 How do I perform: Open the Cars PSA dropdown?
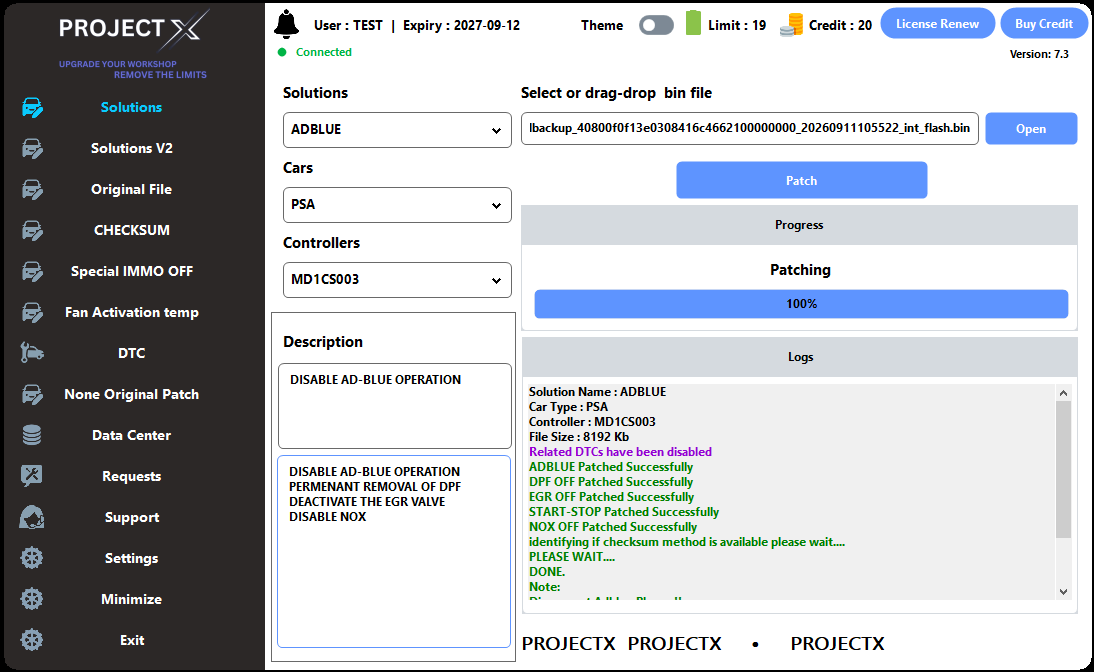397,205
